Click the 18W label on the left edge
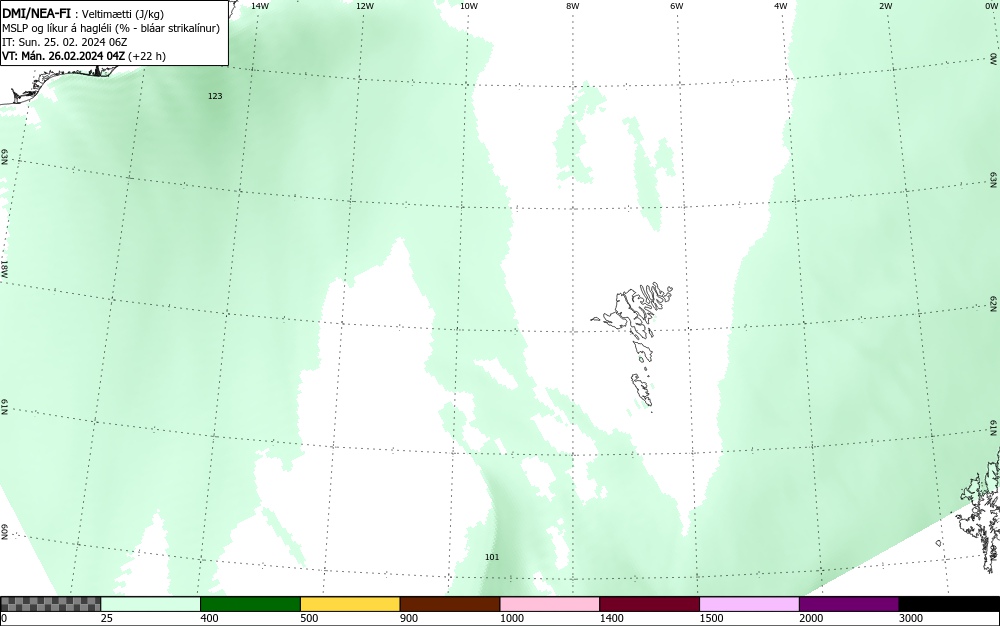The image size is (1000, 626). [4, 268]
